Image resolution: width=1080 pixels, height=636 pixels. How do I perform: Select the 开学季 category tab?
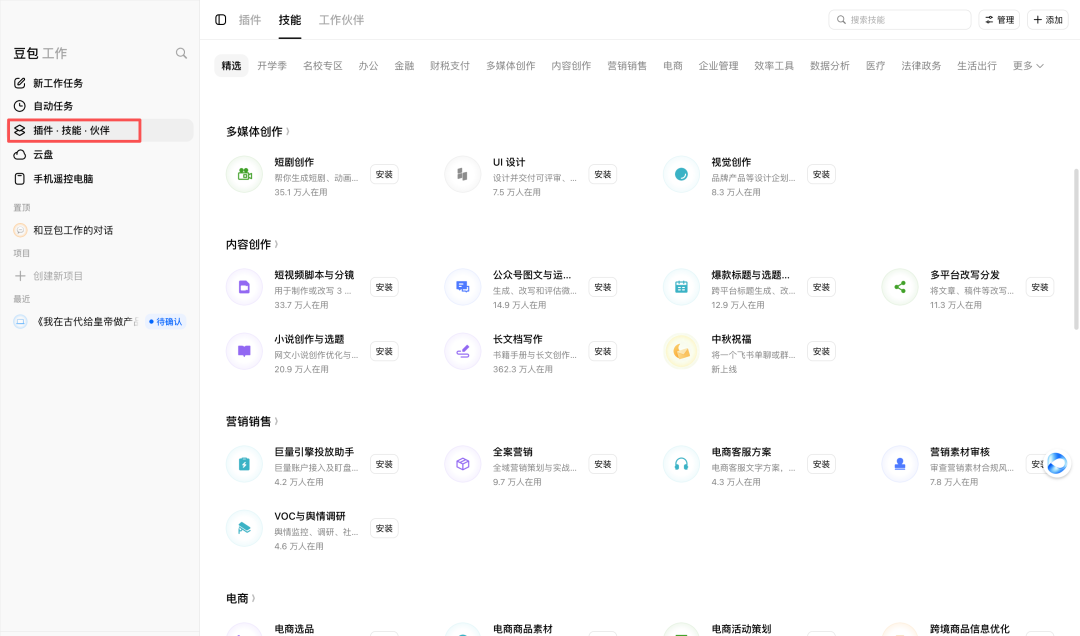pyautogui.click(x=271, y=65)
